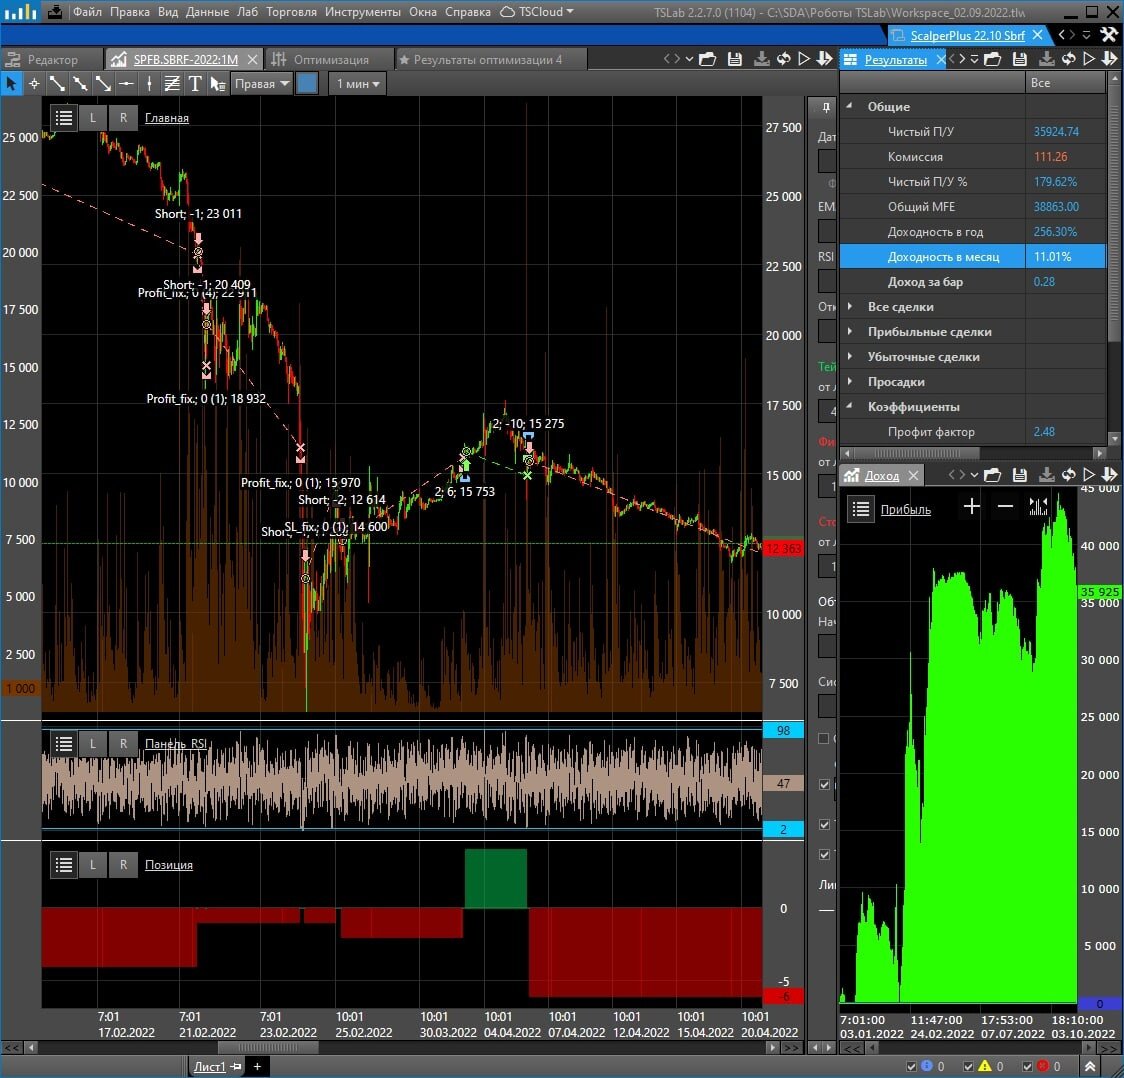Open ScalperPlus 22.10 Sbrf script tab
The height and width of the screenshot is (1078, 1124).
coord(966,35)
